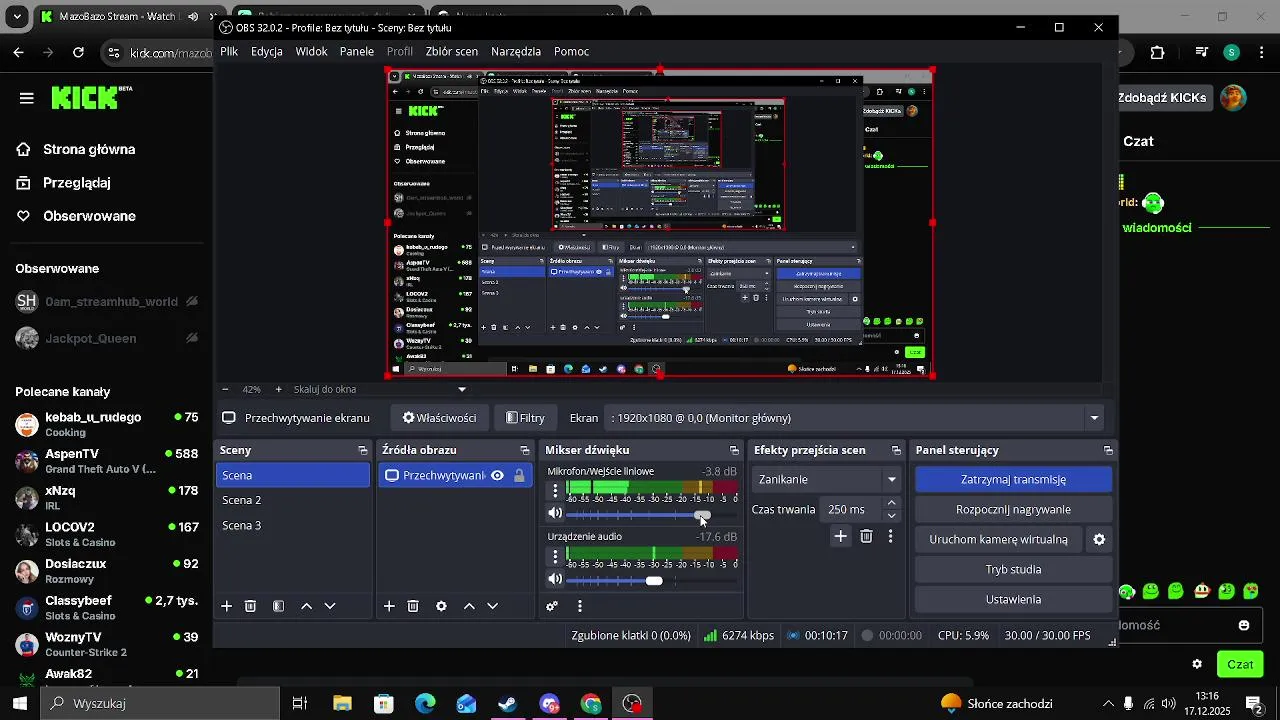Open Widok menu

pyautogui.click(x=312, y=51)
